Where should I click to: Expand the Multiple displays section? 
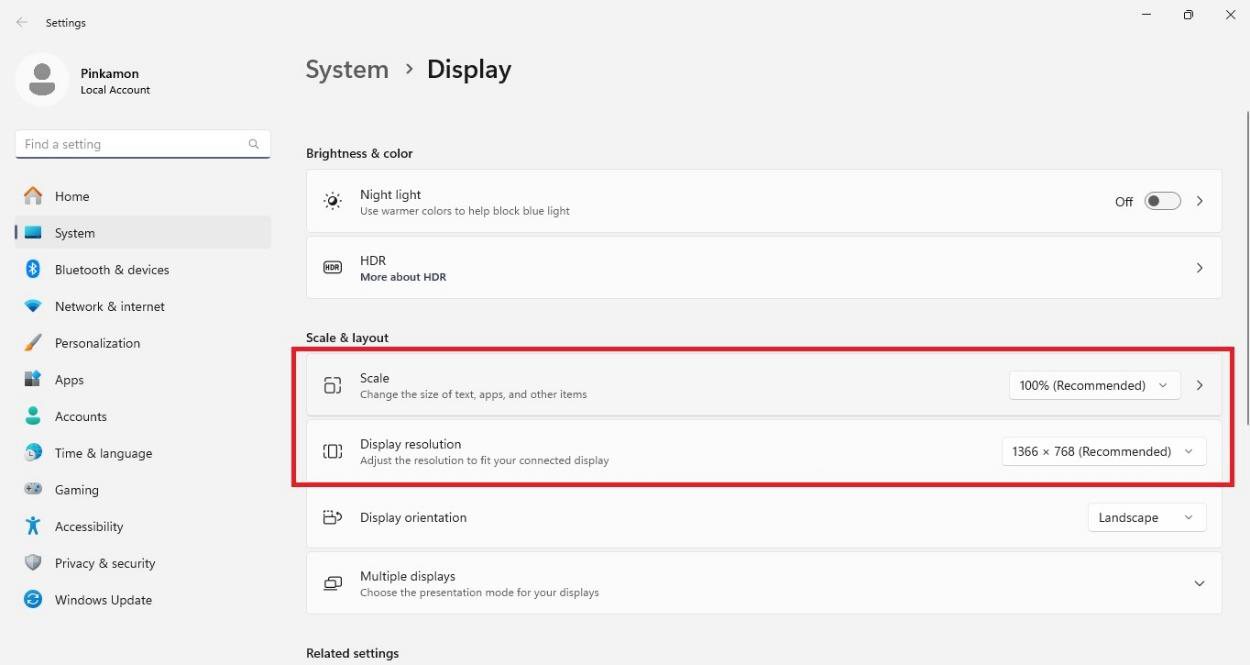pyautogui.click(x=1199, y=583)
